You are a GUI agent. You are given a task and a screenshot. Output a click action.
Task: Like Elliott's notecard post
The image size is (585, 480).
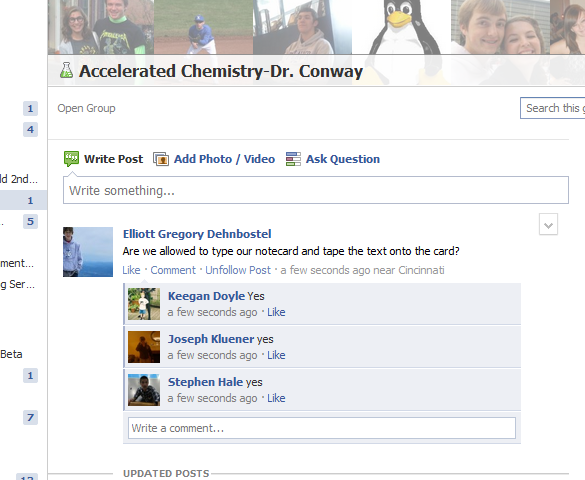click(x=131, y=270)
